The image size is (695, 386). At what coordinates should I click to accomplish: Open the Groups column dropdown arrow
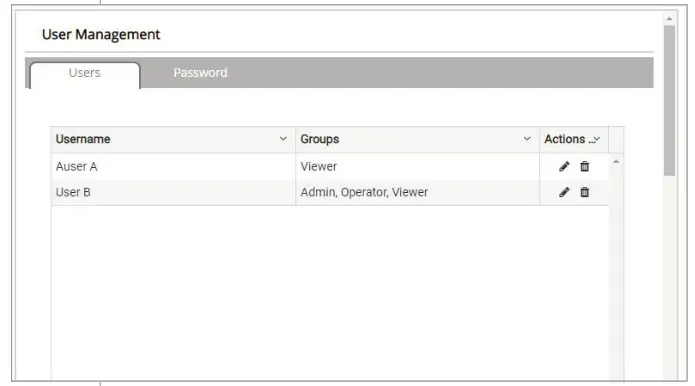(527, 139)
